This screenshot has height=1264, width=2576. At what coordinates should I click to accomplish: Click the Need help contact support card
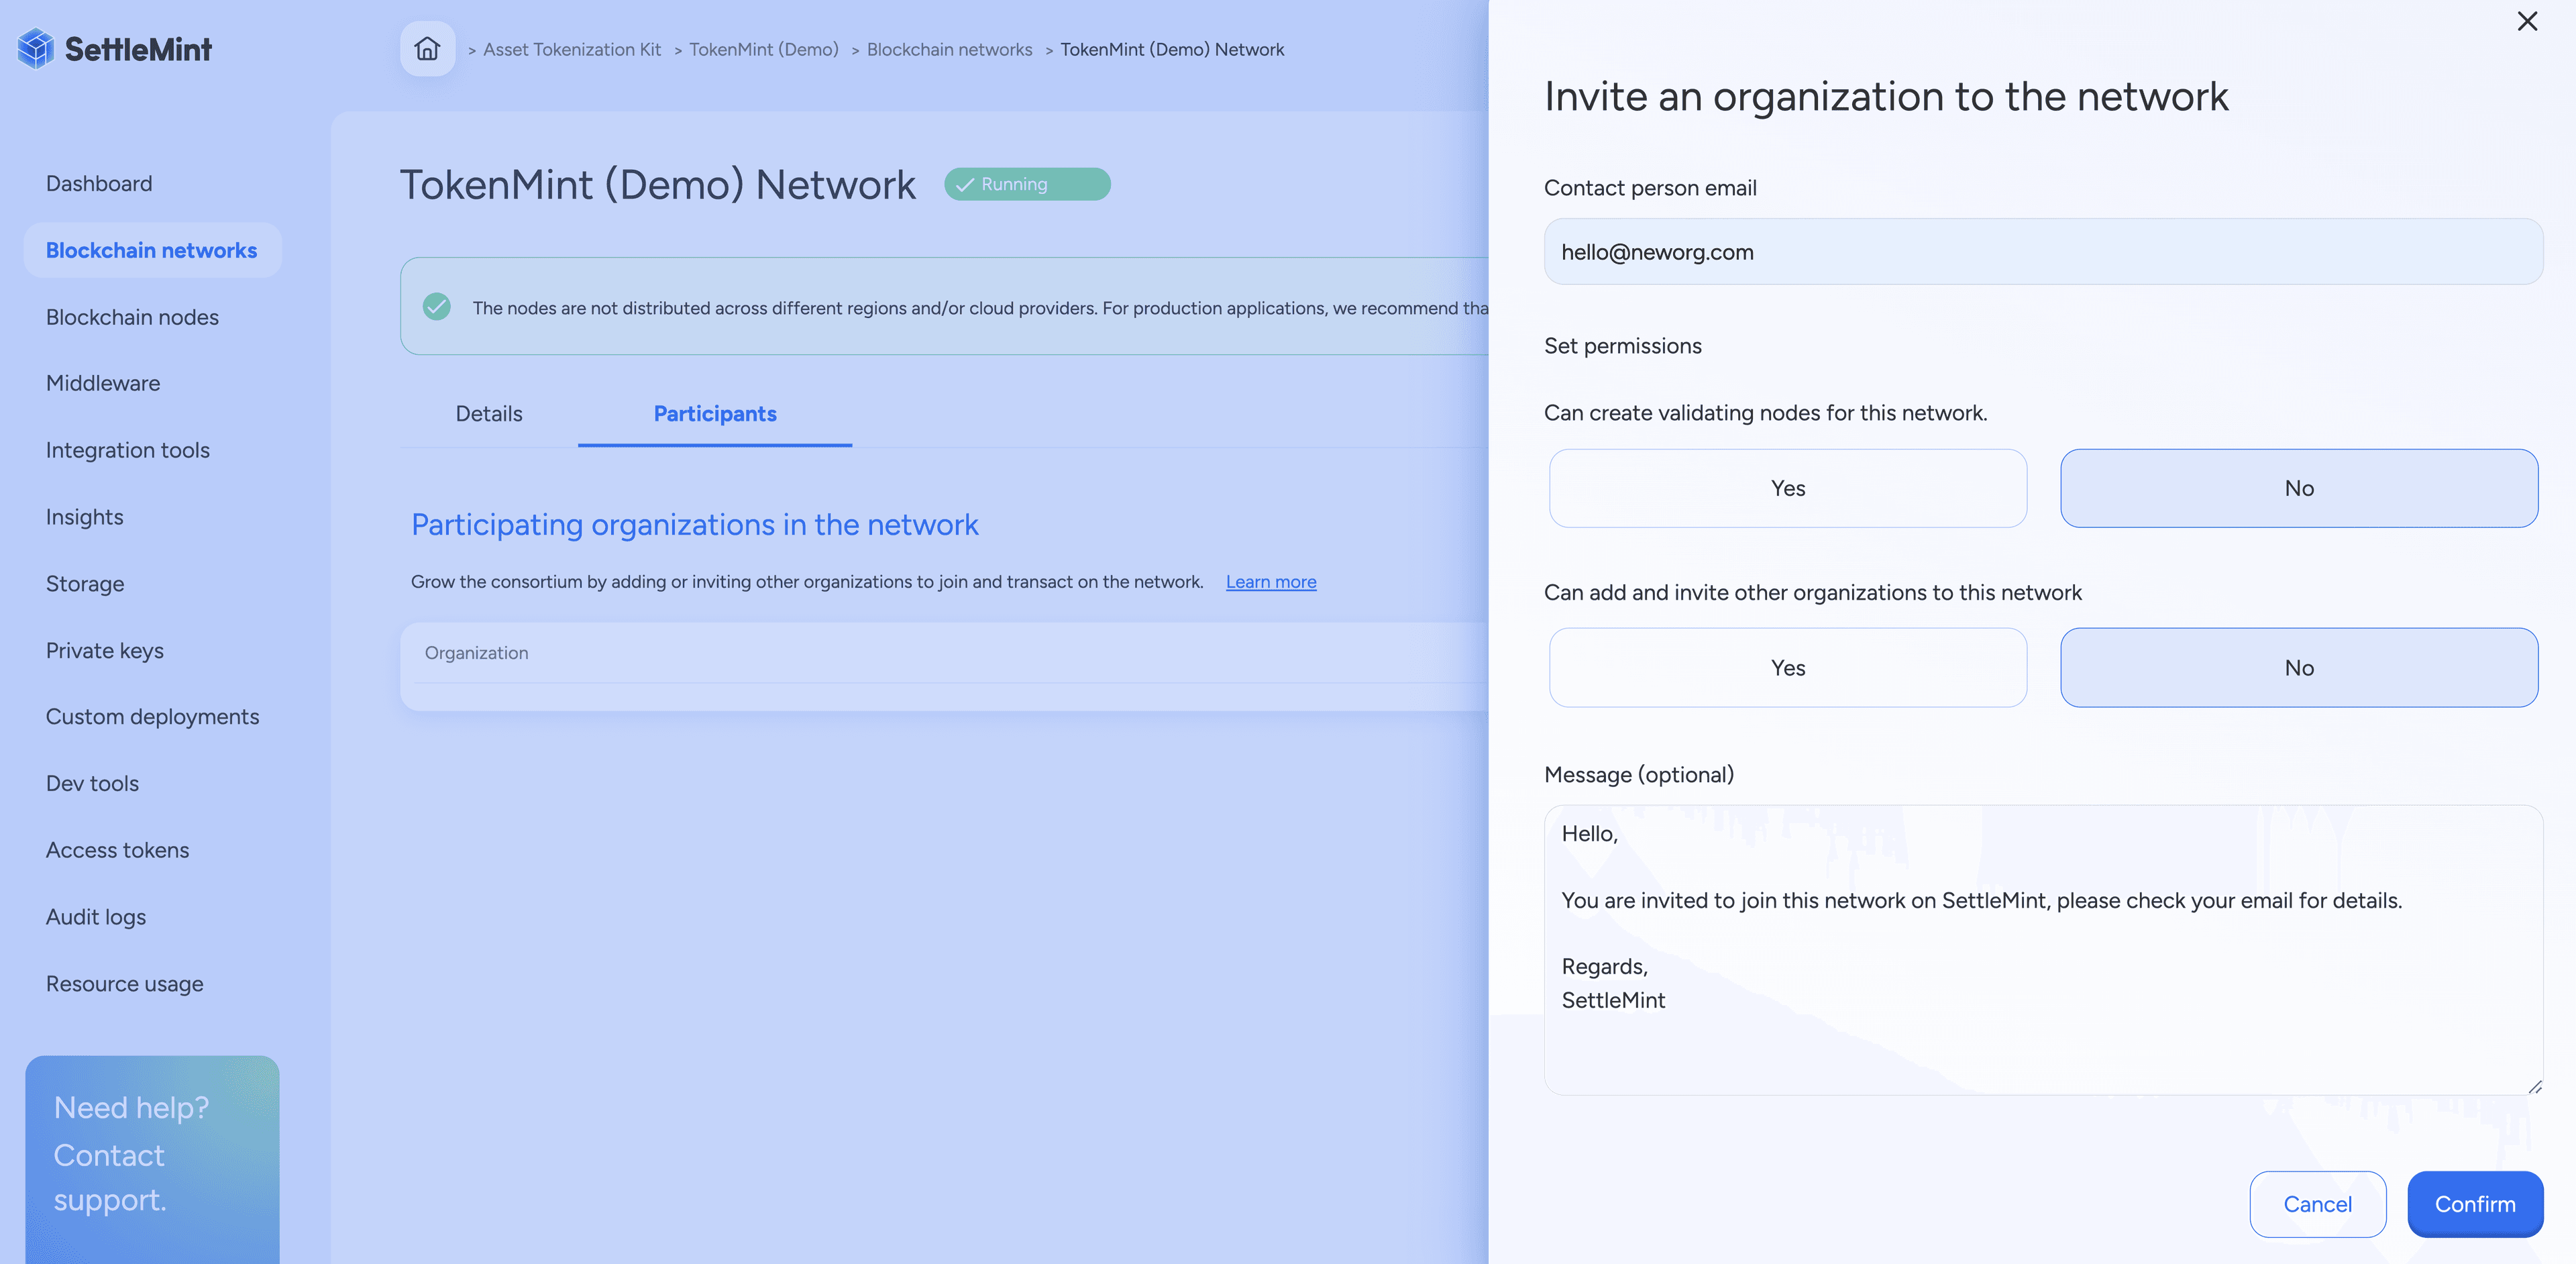(152, 1159)
